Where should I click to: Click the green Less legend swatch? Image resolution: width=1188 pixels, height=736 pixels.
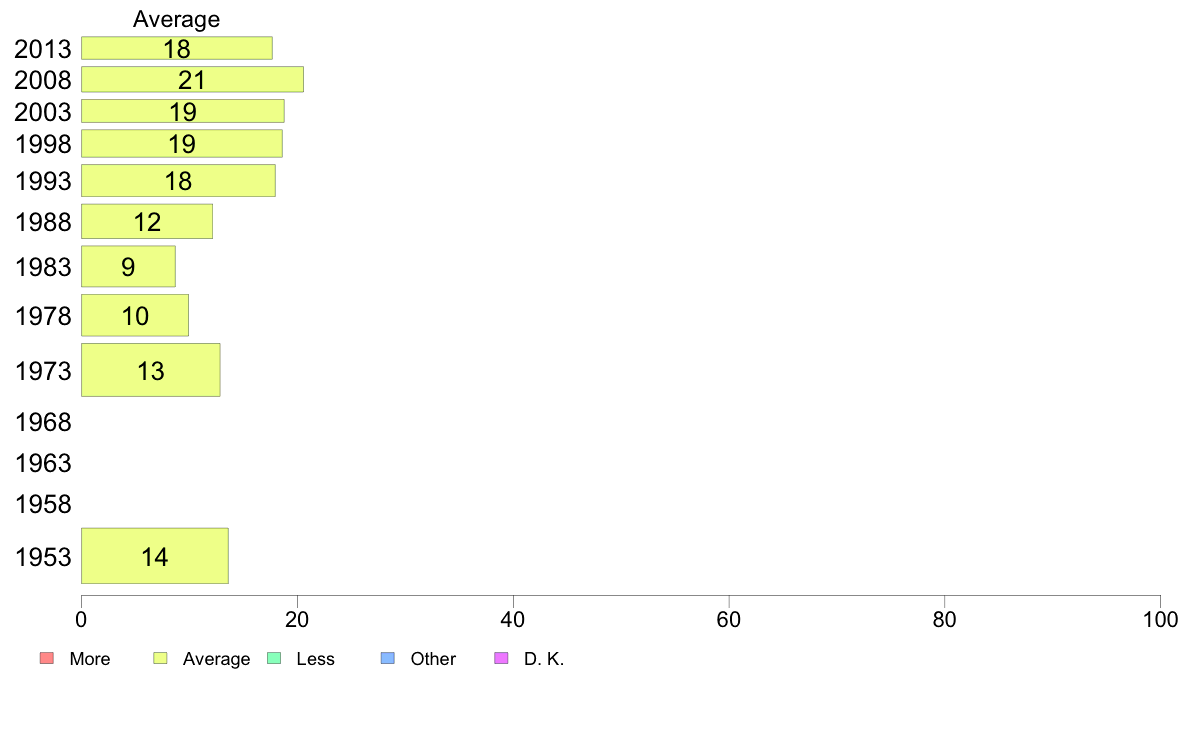[x=274, y=658]
